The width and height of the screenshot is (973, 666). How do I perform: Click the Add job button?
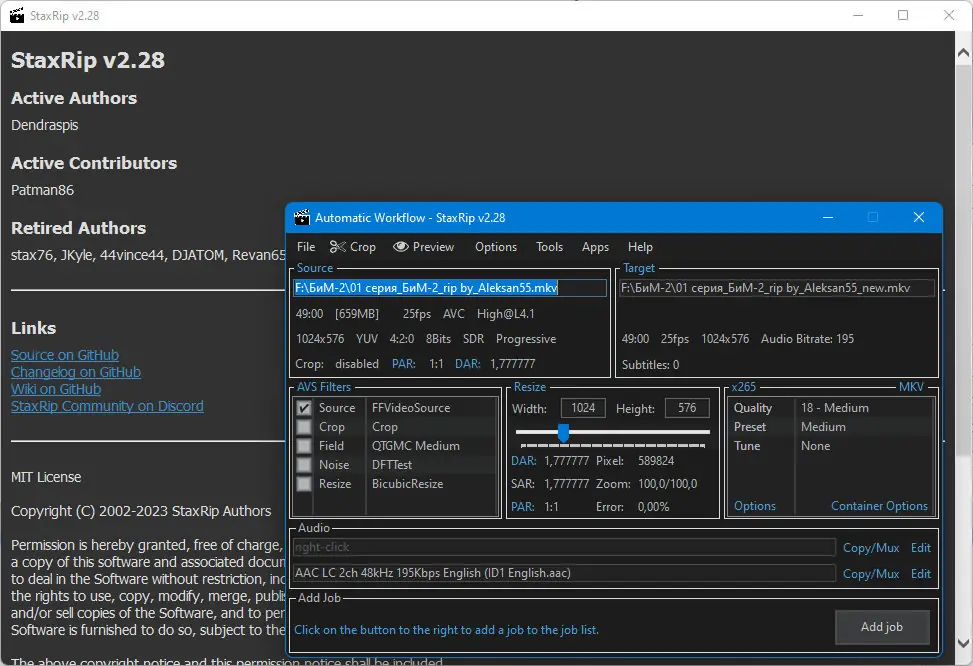click(881, 627)
